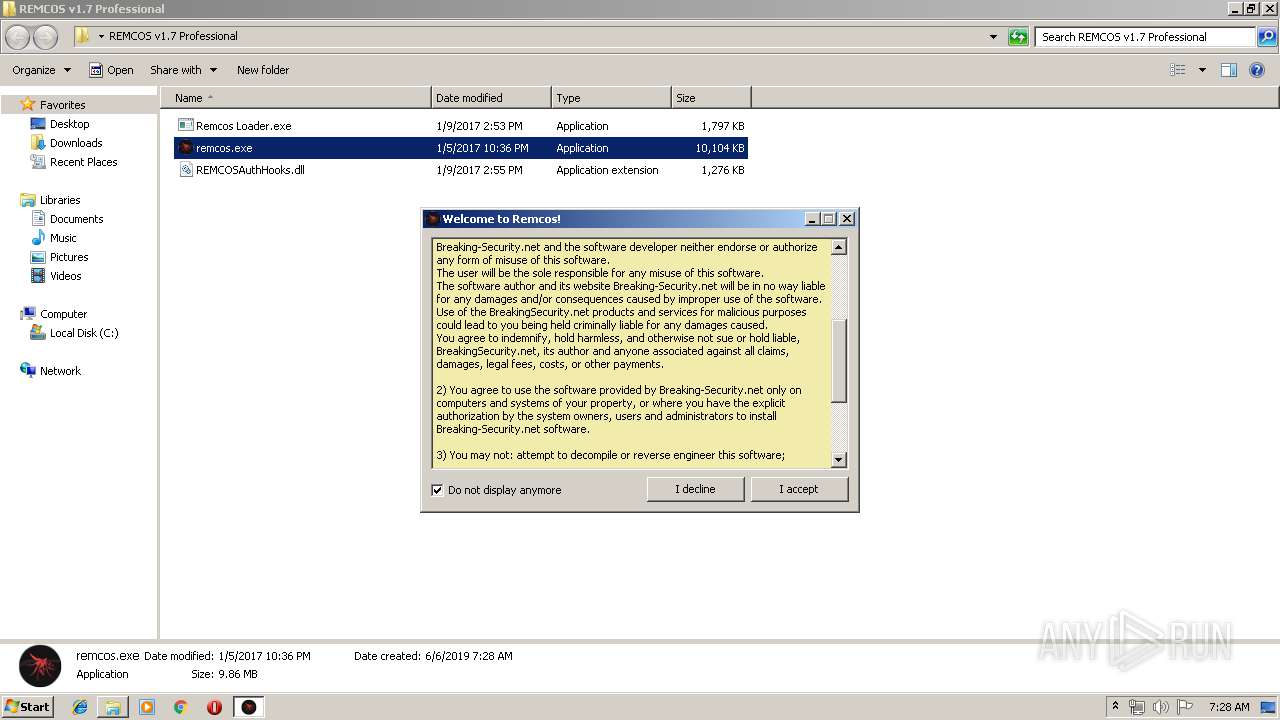Select the 1,797 KB size cell

coord(723,126)
